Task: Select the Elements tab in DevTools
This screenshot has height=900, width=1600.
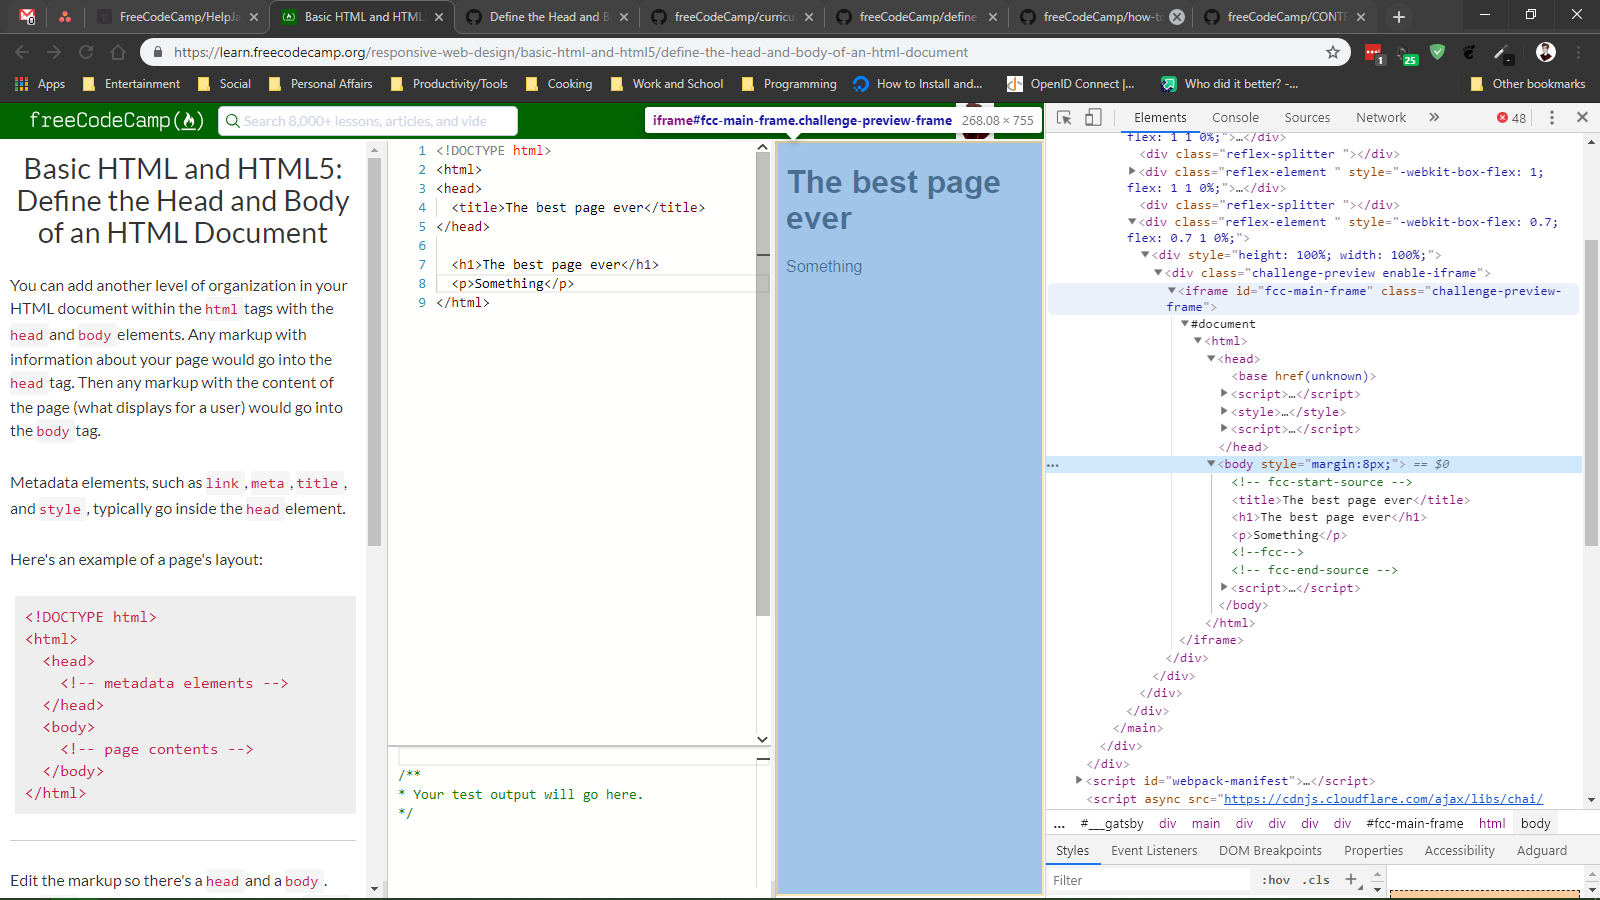Action: tap(1160, 117)
